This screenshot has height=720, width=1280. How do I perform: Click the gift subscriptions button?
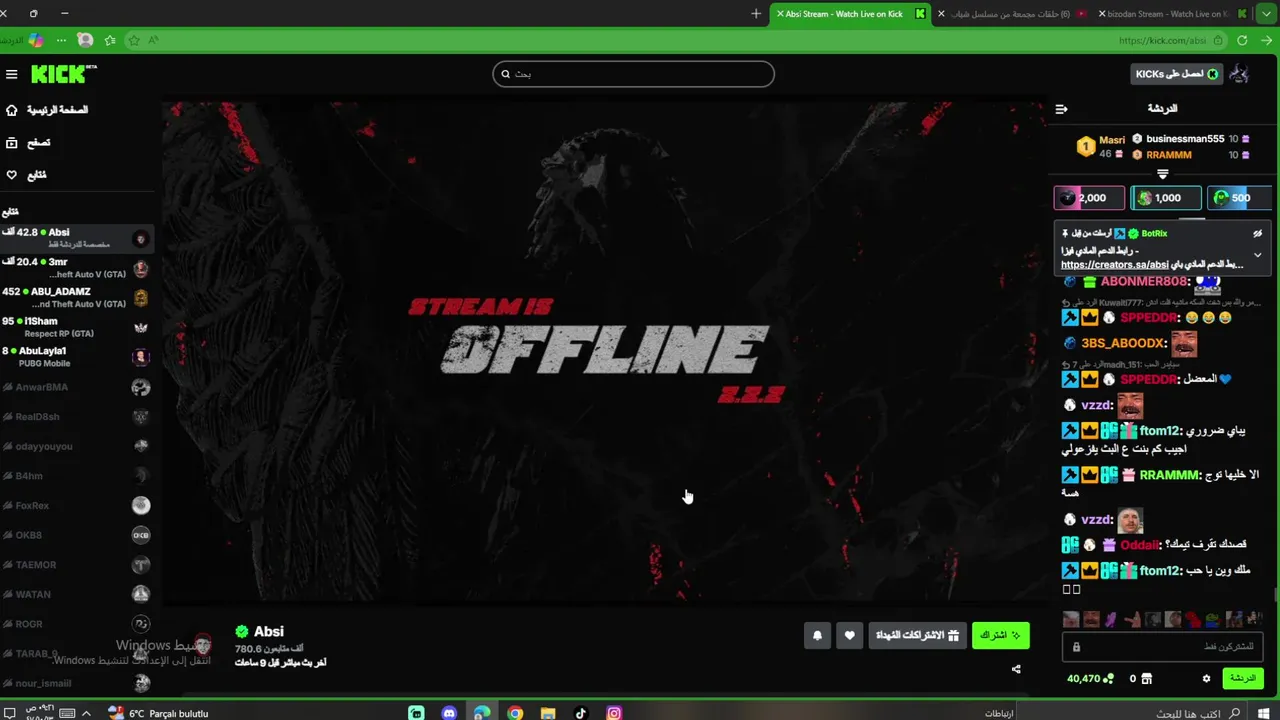pyautogui.click(x=917, y=635)
